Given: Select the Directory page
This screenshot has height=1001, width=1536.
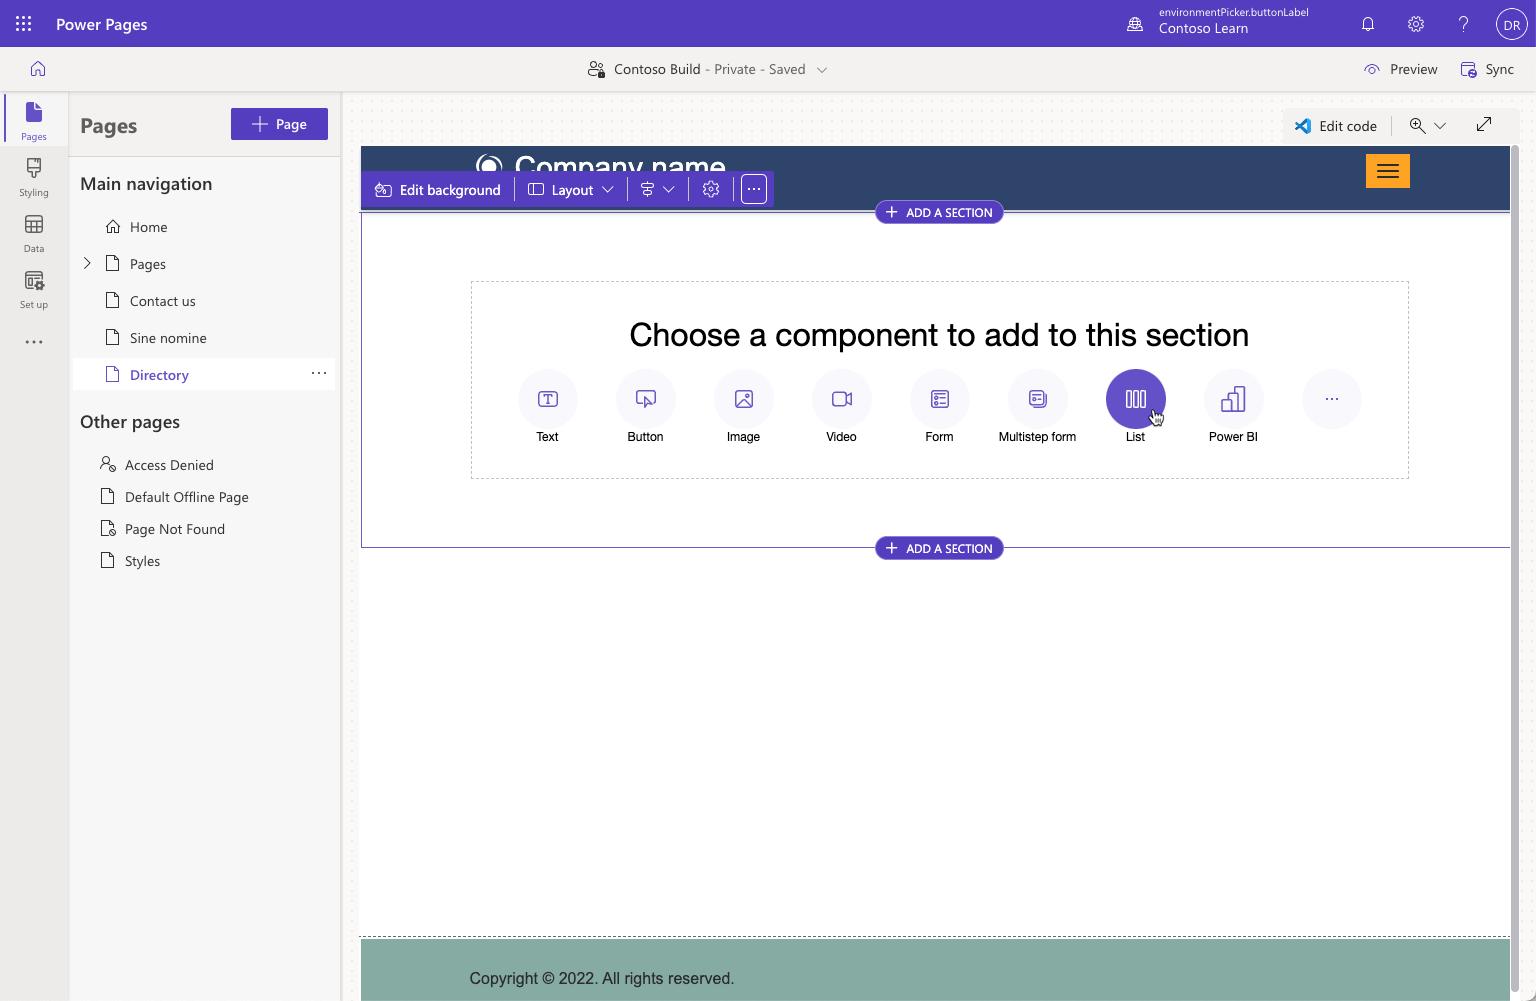Looking at the screenshot, I should [160, 374].
